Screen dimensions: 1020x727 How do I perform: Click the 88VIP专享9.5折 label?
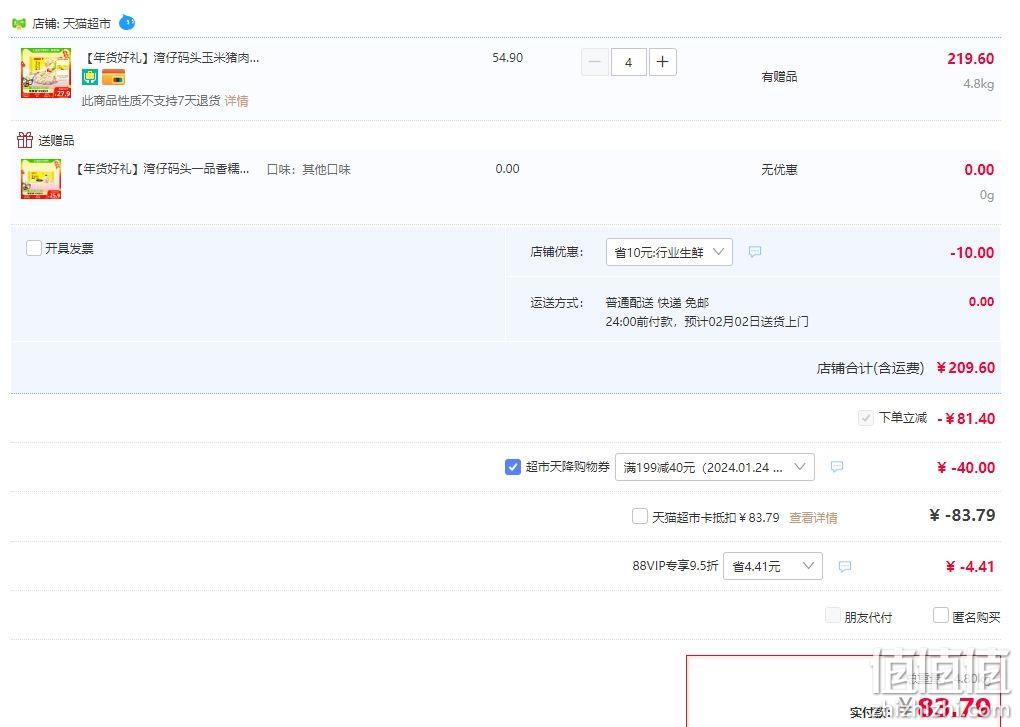pyautogui.click(x=675, y=566)
